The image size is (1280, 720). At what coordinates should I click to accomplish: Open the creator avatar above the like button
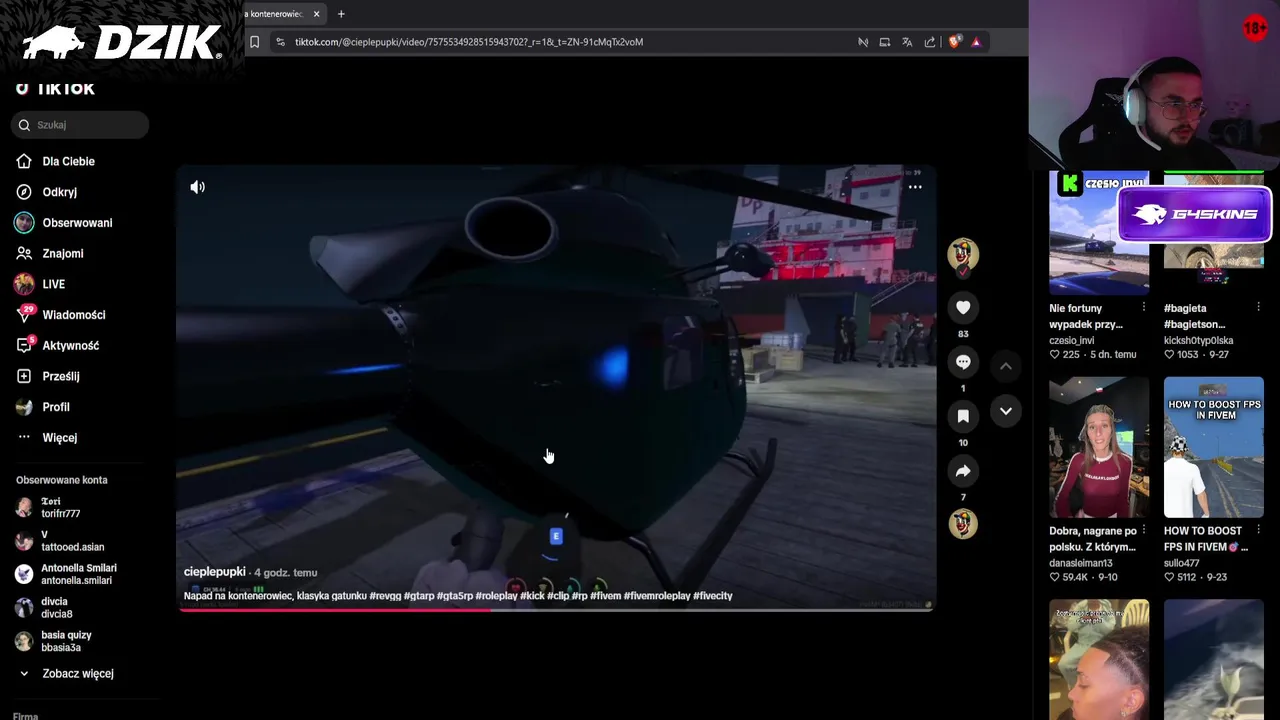[x=963, y=255]
